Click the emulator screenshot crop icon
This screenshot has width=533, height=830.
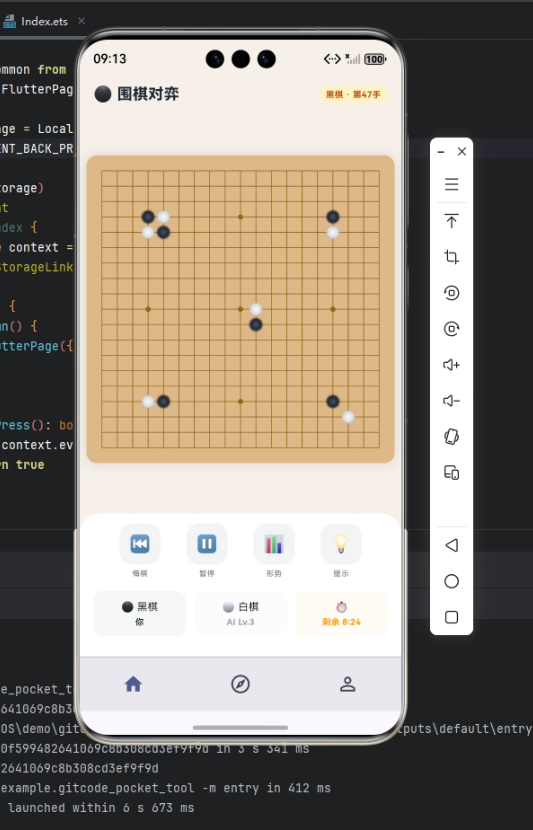[x=451, y=257]
